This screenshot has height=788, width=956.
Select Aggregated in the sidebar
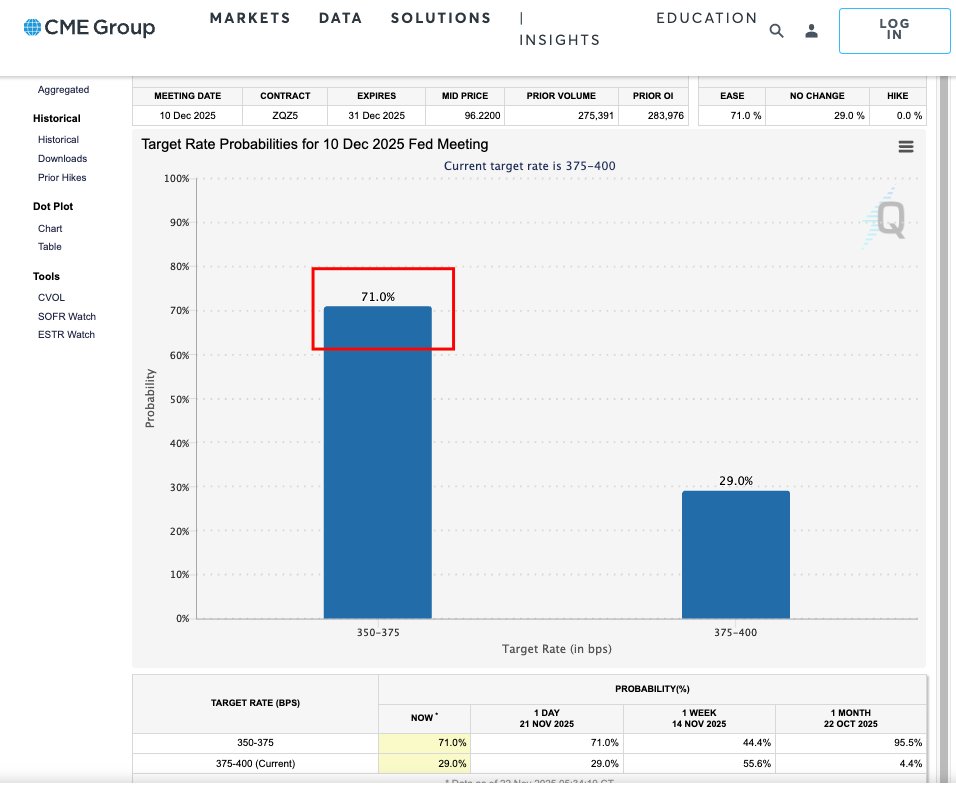63,90
